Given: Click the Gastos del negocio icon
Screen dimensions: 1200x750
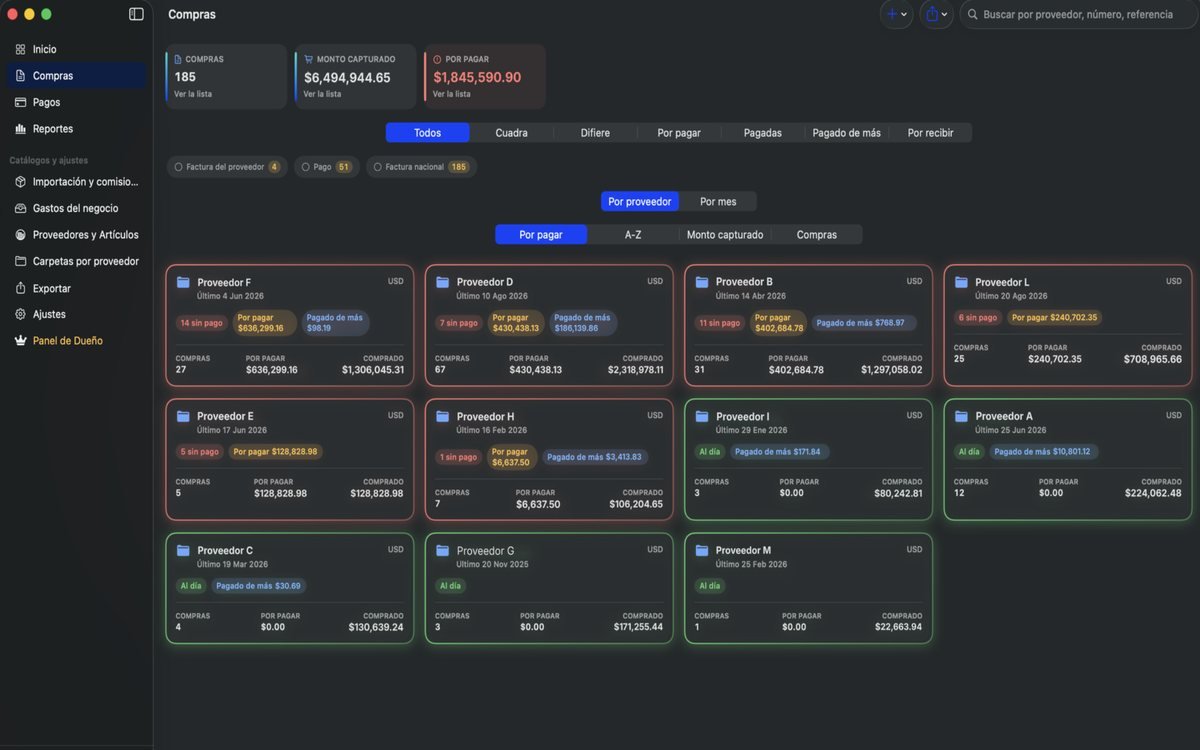Looking at the screenshot, I should [20, 208].
